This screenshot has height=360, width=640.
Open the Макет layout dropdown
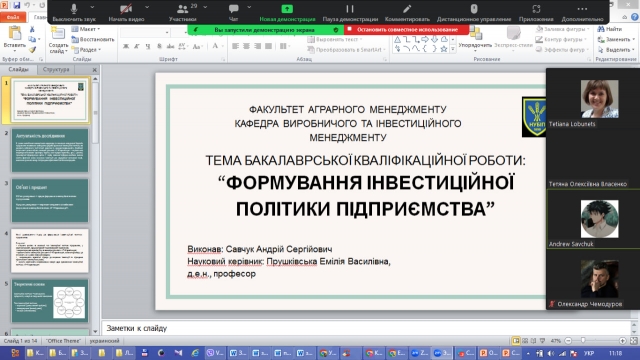(86, 29)
